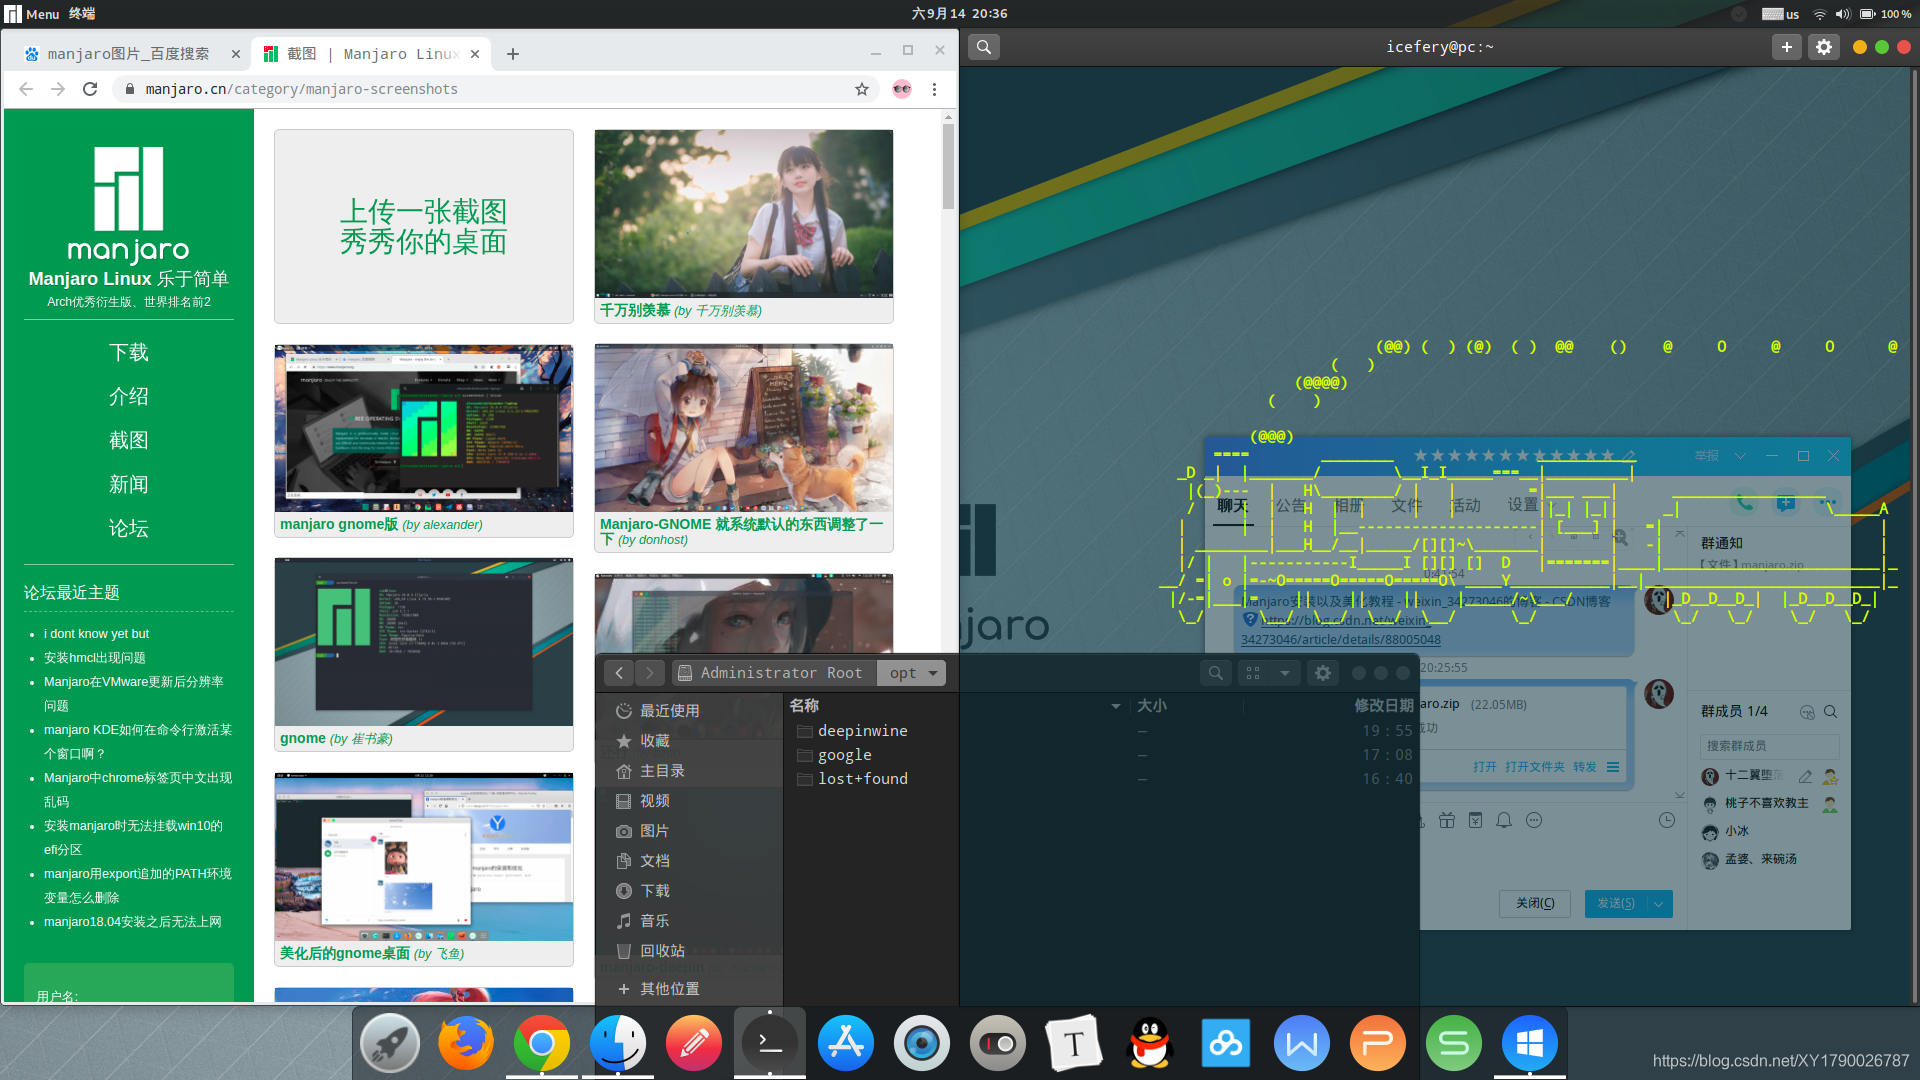The image size is (1920, 1080).
Task: Open CSDN blog link in QQ chat
Action: click(x=1341, y=630)
